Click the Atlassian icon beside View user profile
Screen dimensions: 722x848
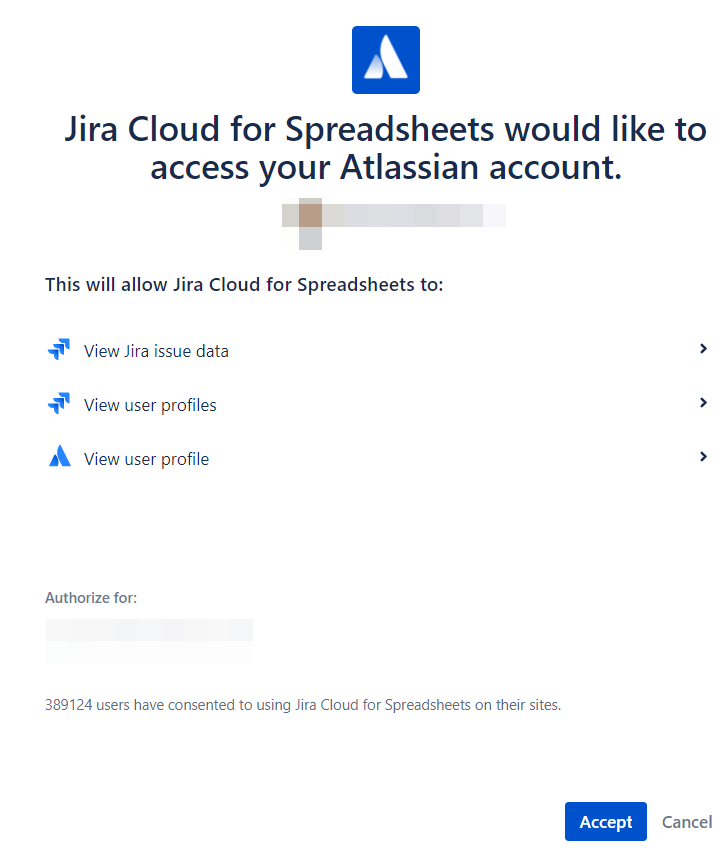point(59,457)
